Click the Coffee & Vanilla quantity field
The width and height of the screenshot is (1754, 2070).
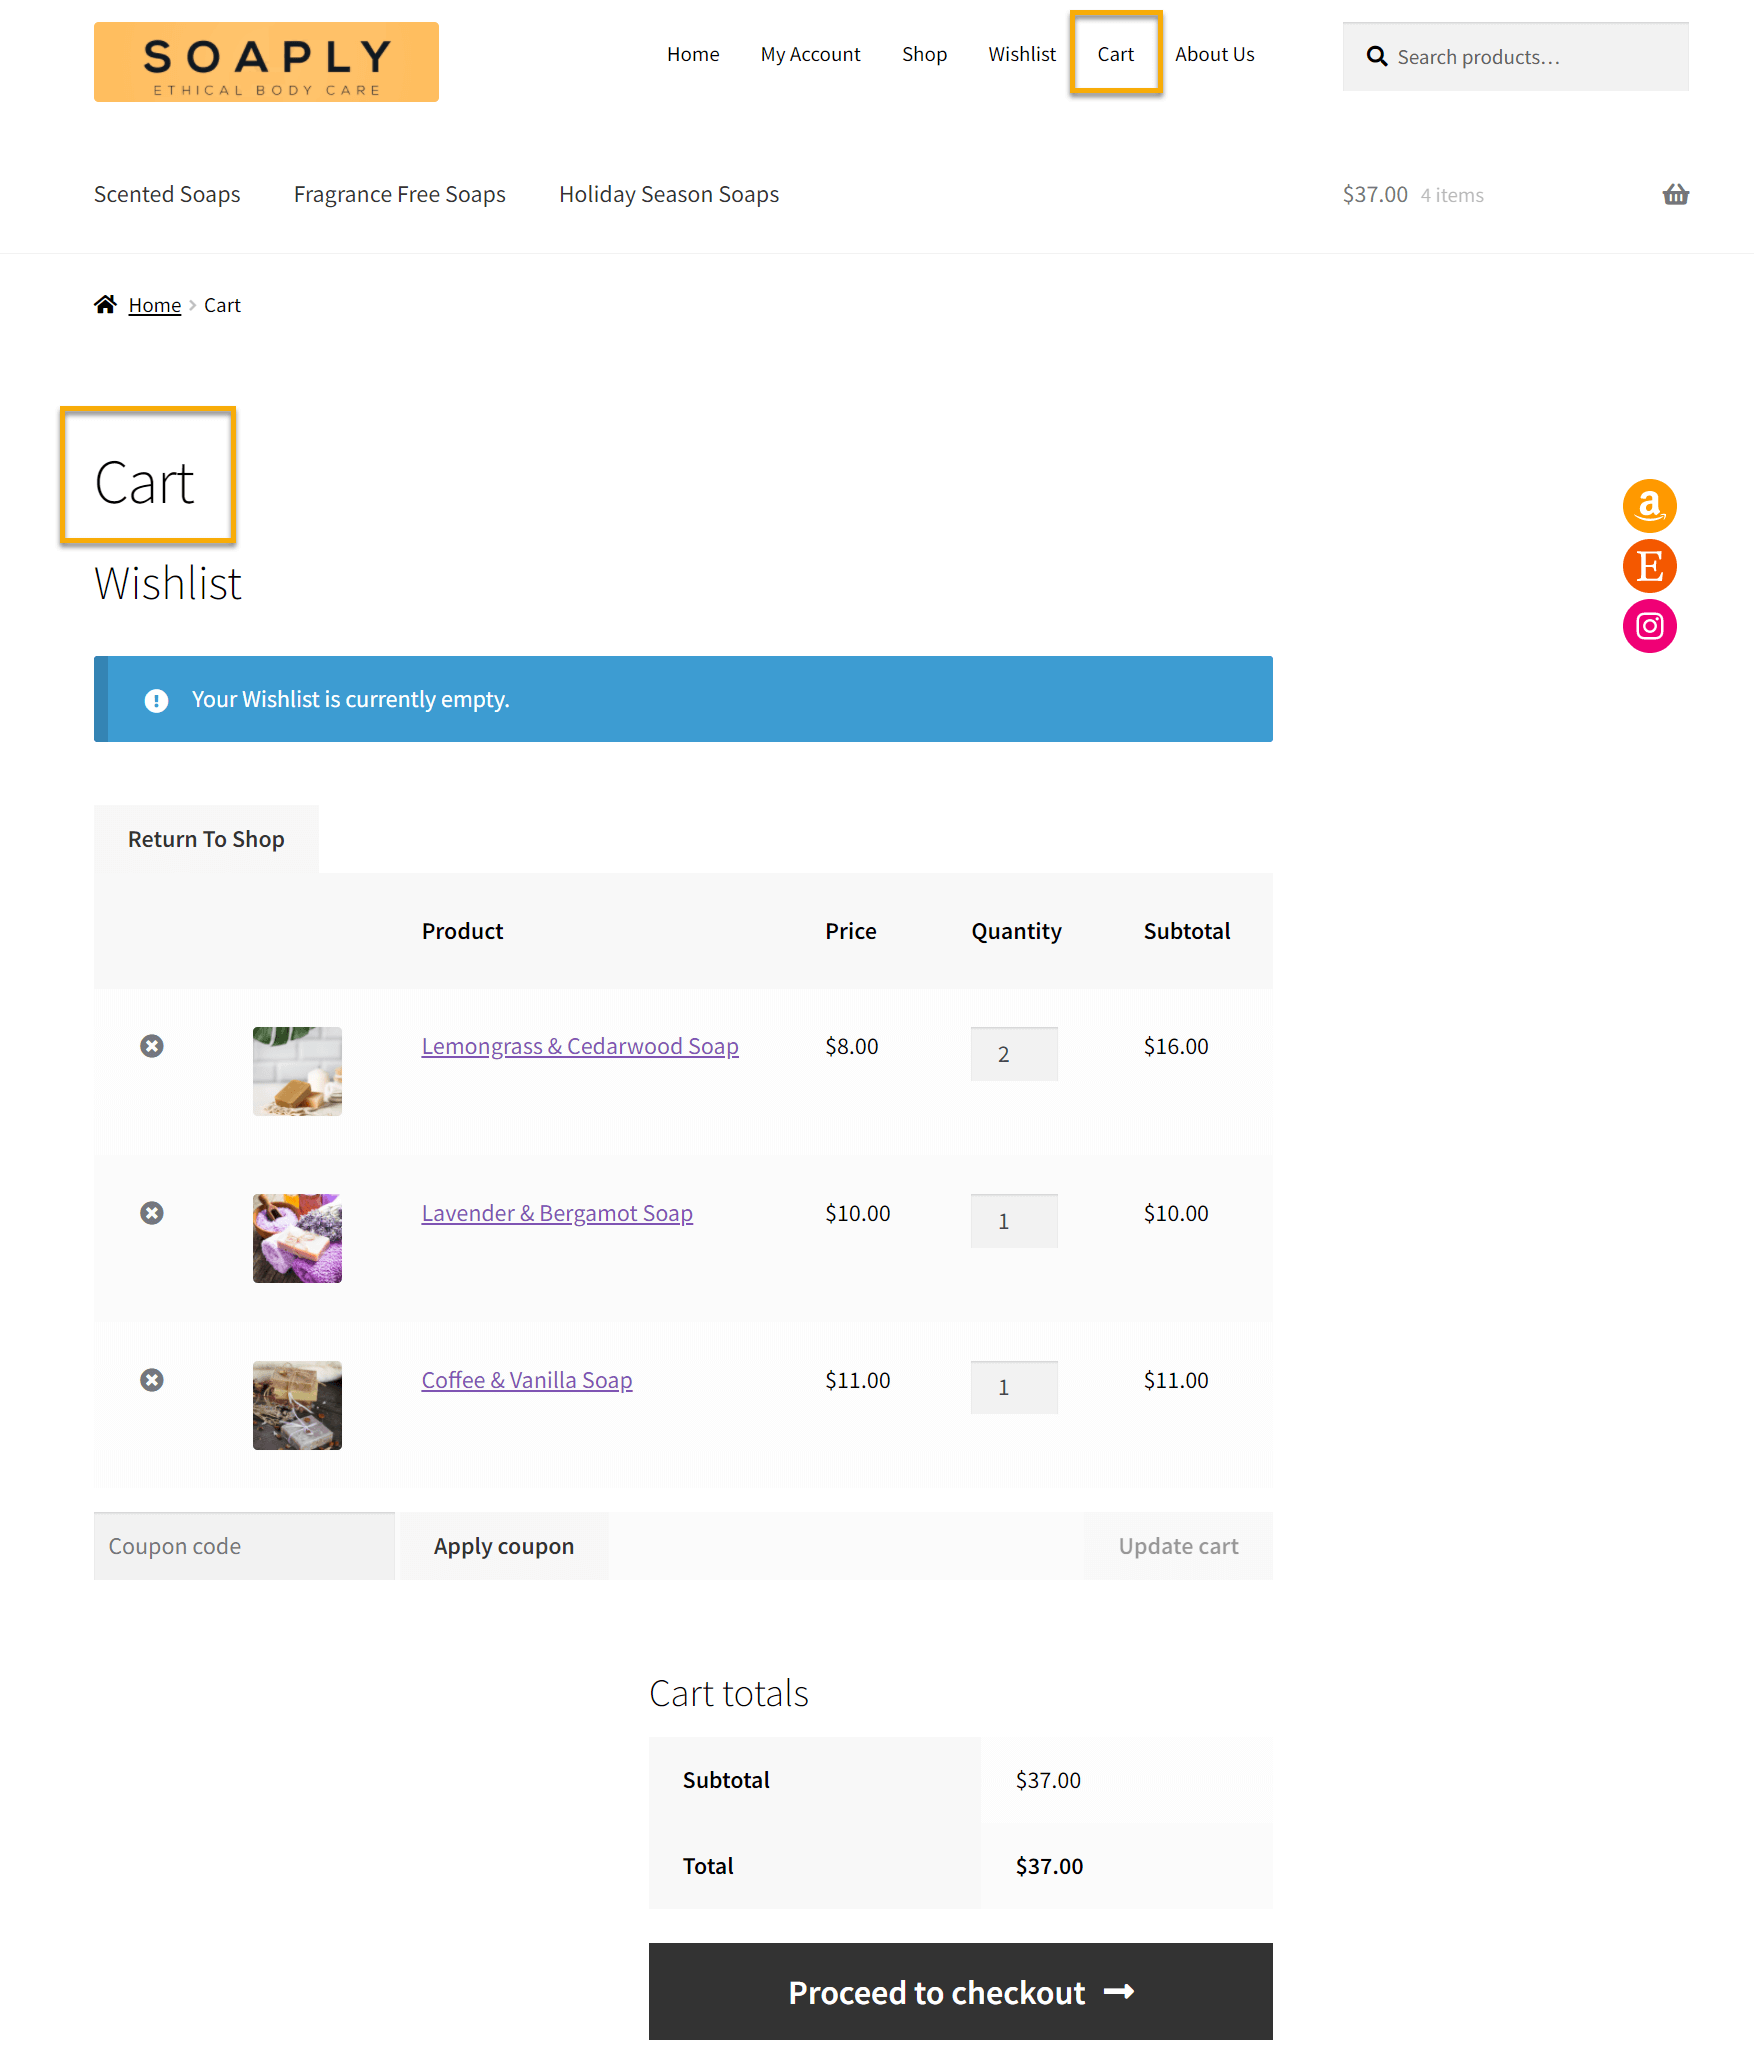point(1014,1388)
